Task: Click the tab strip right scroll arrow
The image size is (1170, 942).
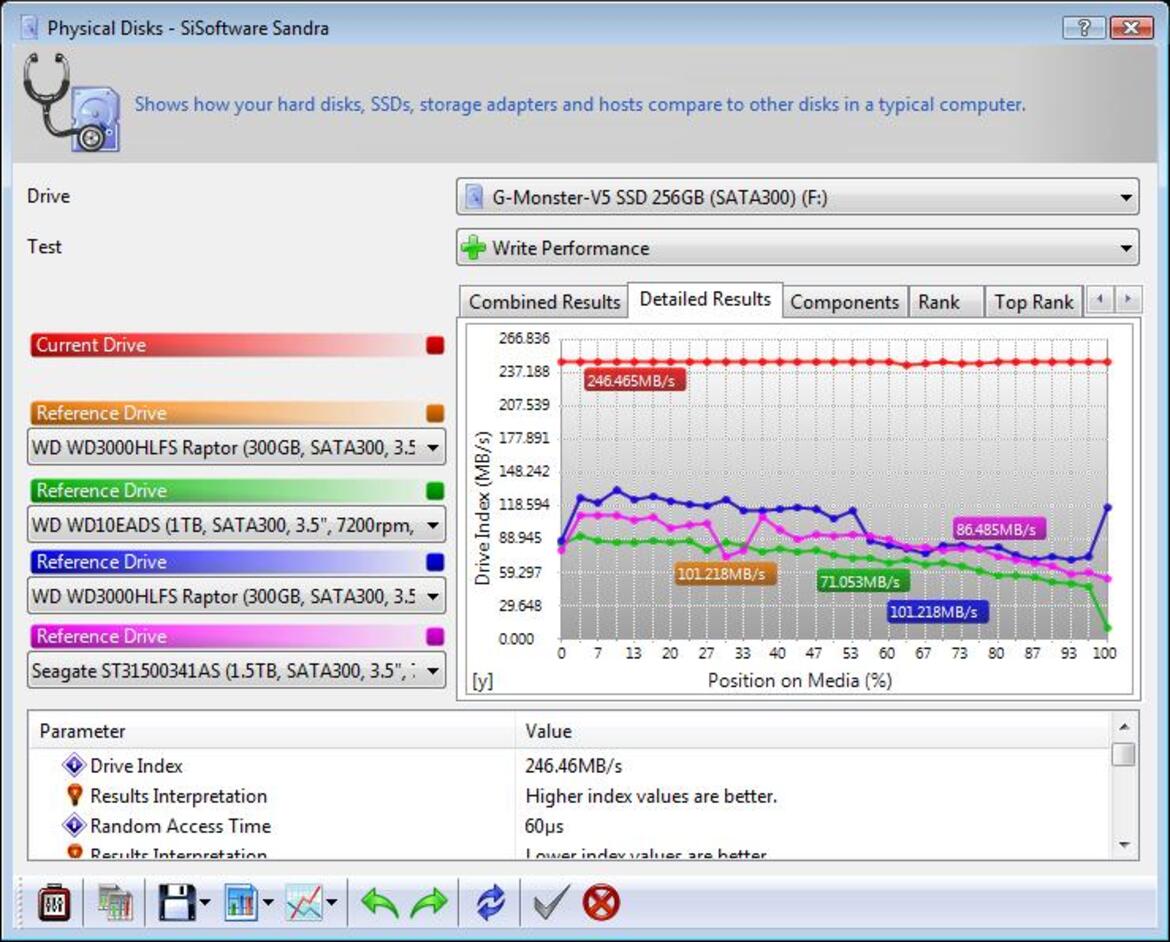Action: (x=1127, y=299)
